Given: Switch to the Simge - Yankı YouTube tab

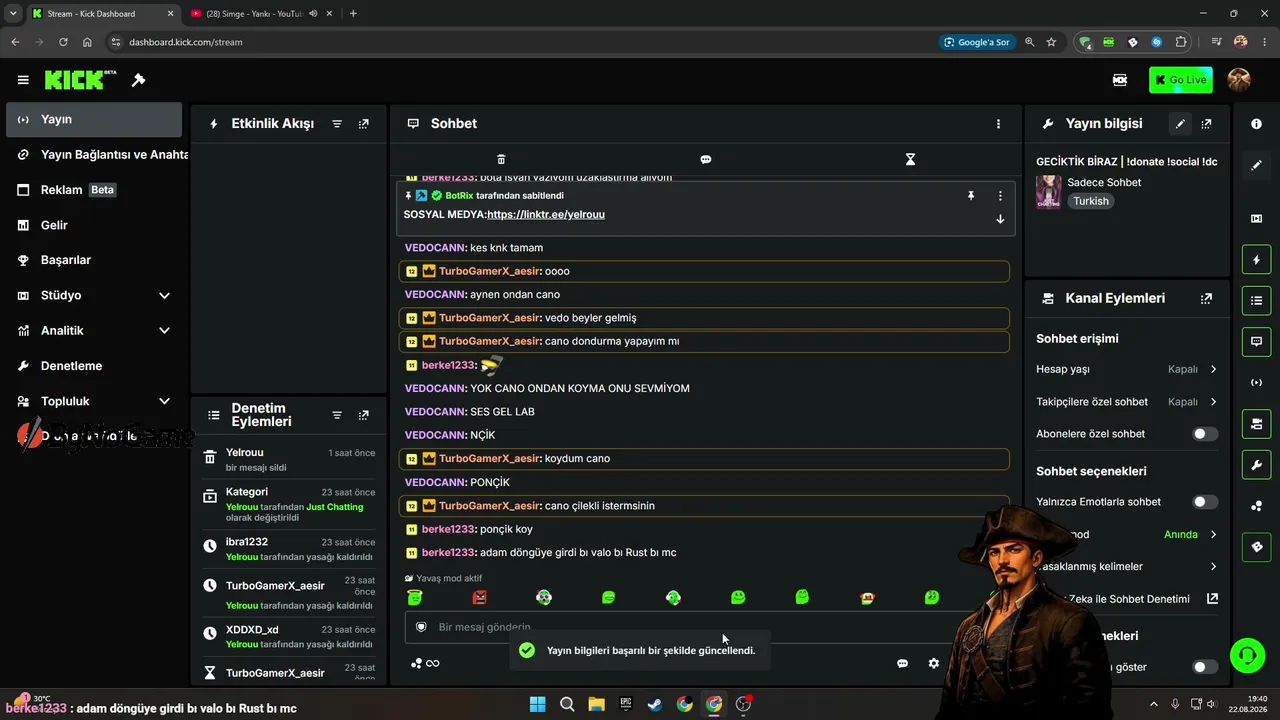Looking at the screenshot, I should click(x=254, y=14).
